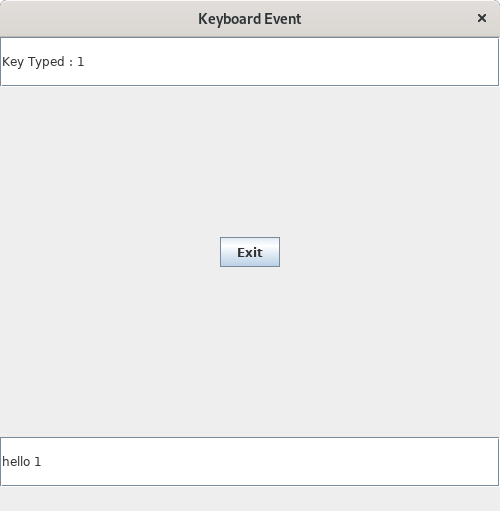500x511 pixels.
Task: Click empty gray panel below the Exit button
Action: click(x=250, y=350)
